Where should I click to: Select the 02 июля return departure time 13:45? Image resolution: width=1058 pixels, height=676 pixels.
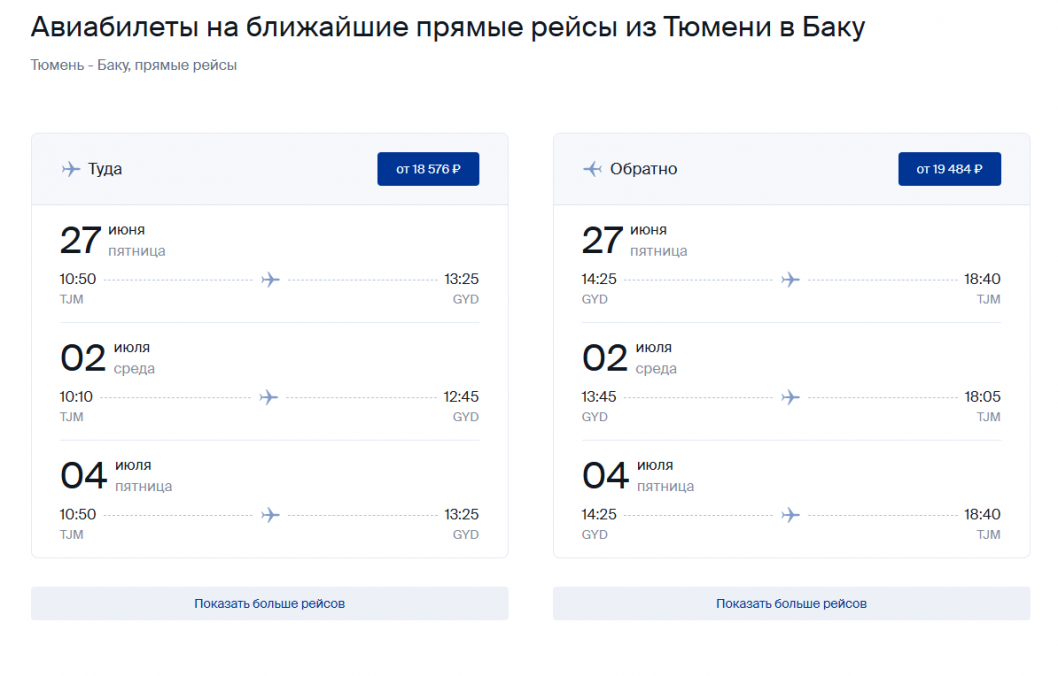(599, 397)
